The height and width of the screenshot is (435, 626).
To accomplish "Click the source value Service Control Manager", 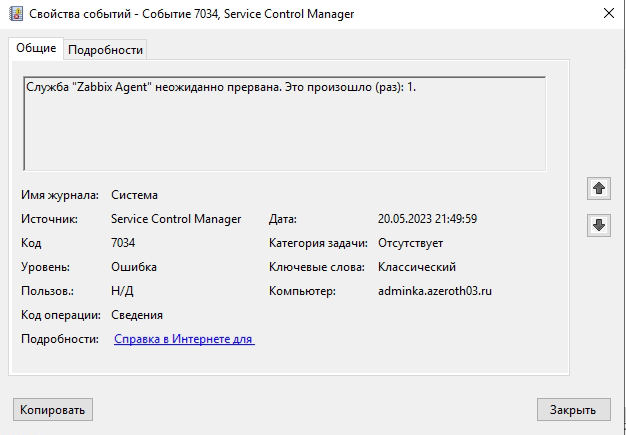I will [176, 219].
